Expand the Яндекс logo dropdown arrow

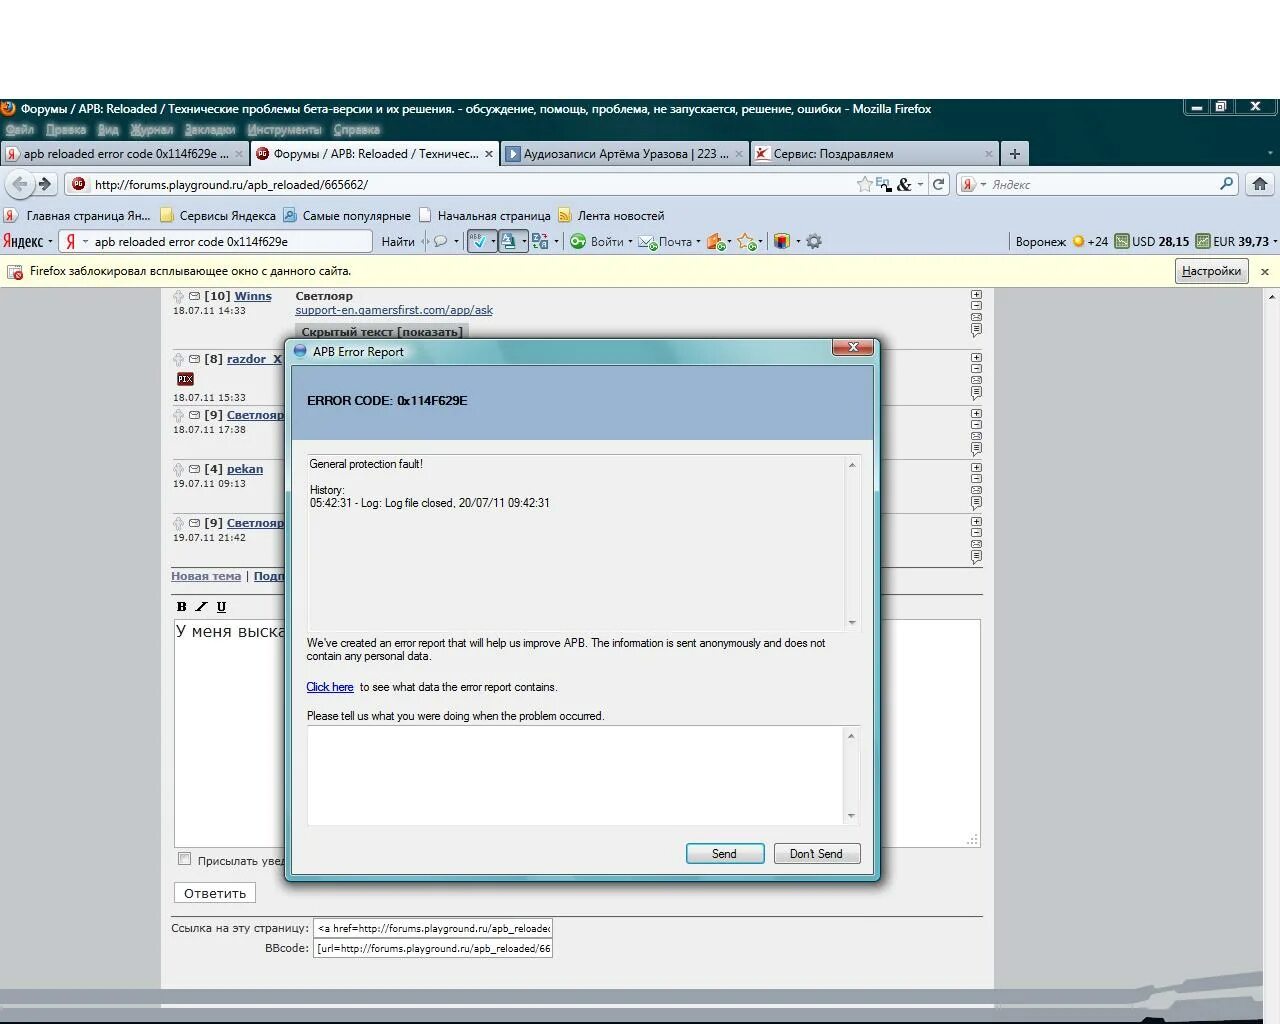(50, 241)
